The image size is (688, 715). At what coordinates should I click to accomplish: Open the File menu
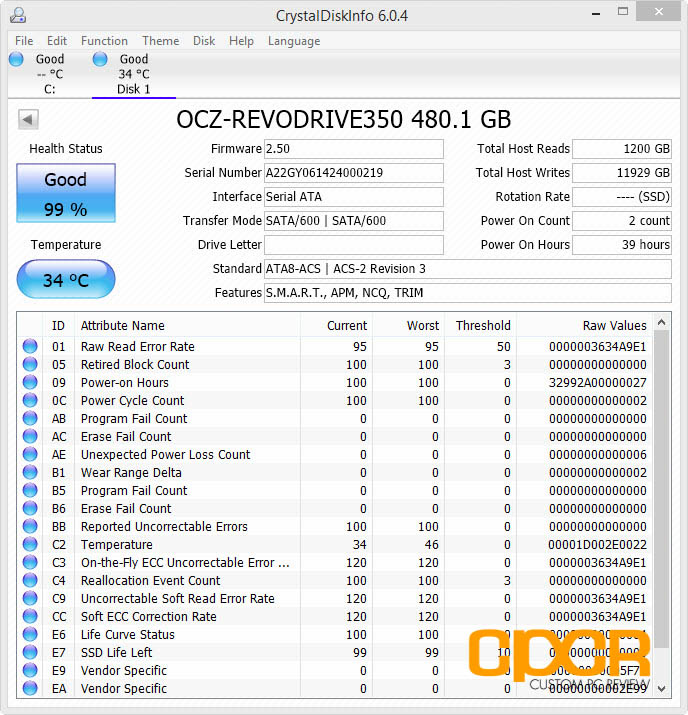click(24, 41)
